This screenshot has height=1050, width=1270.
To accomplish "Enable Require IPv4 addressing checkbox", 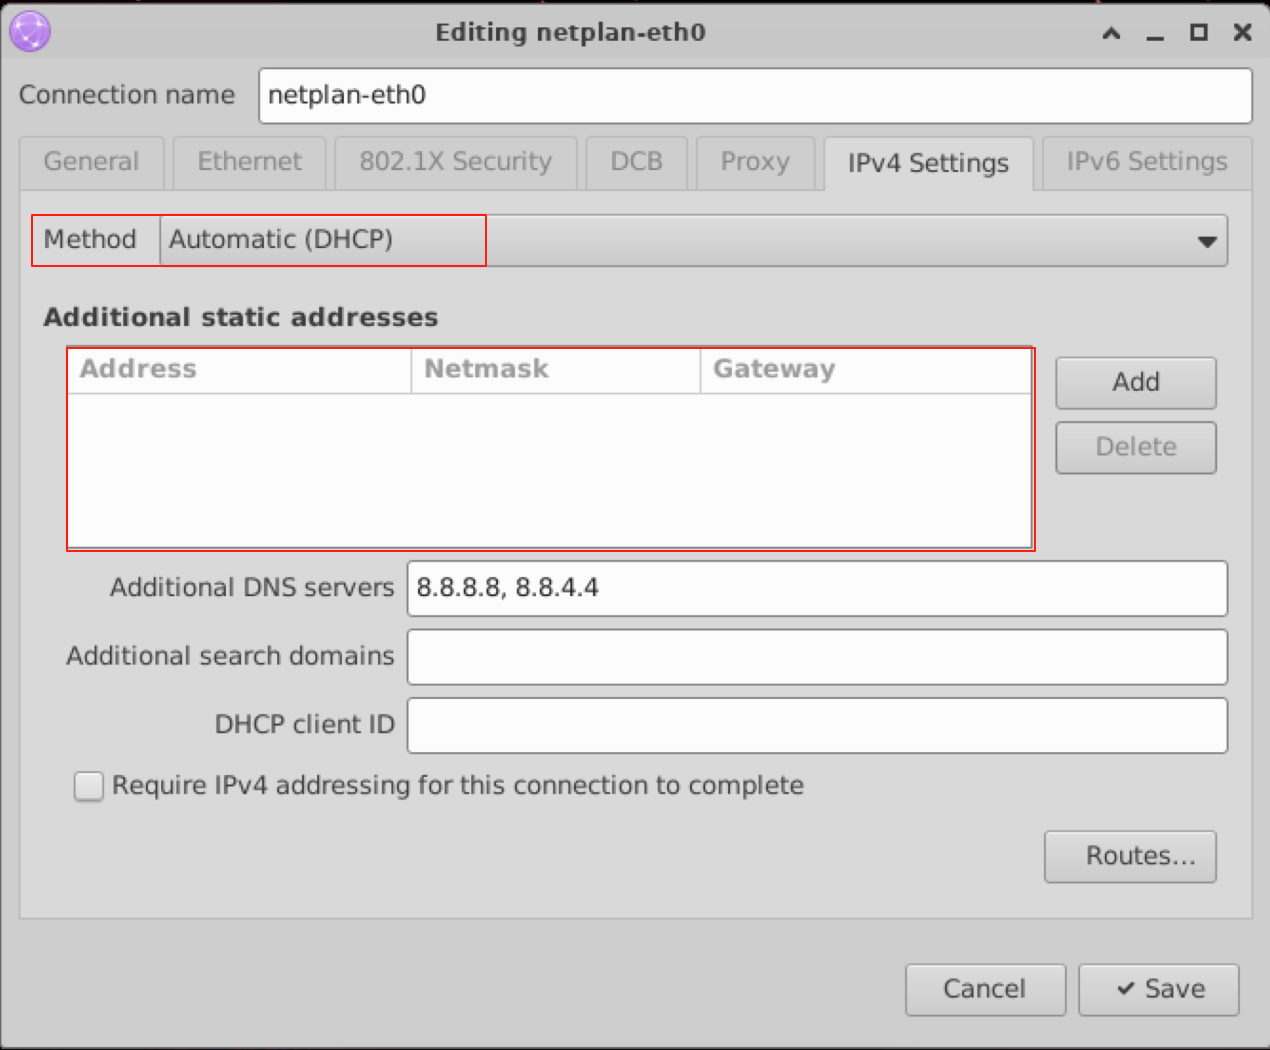I will [89, 786].
